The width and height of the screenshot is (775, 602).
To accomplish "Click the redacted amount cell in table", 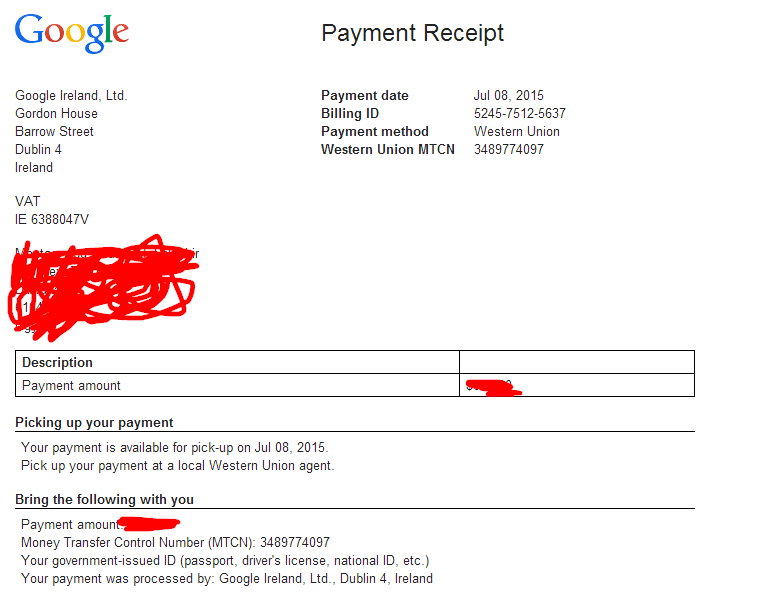I will click(x=577, y=385).
